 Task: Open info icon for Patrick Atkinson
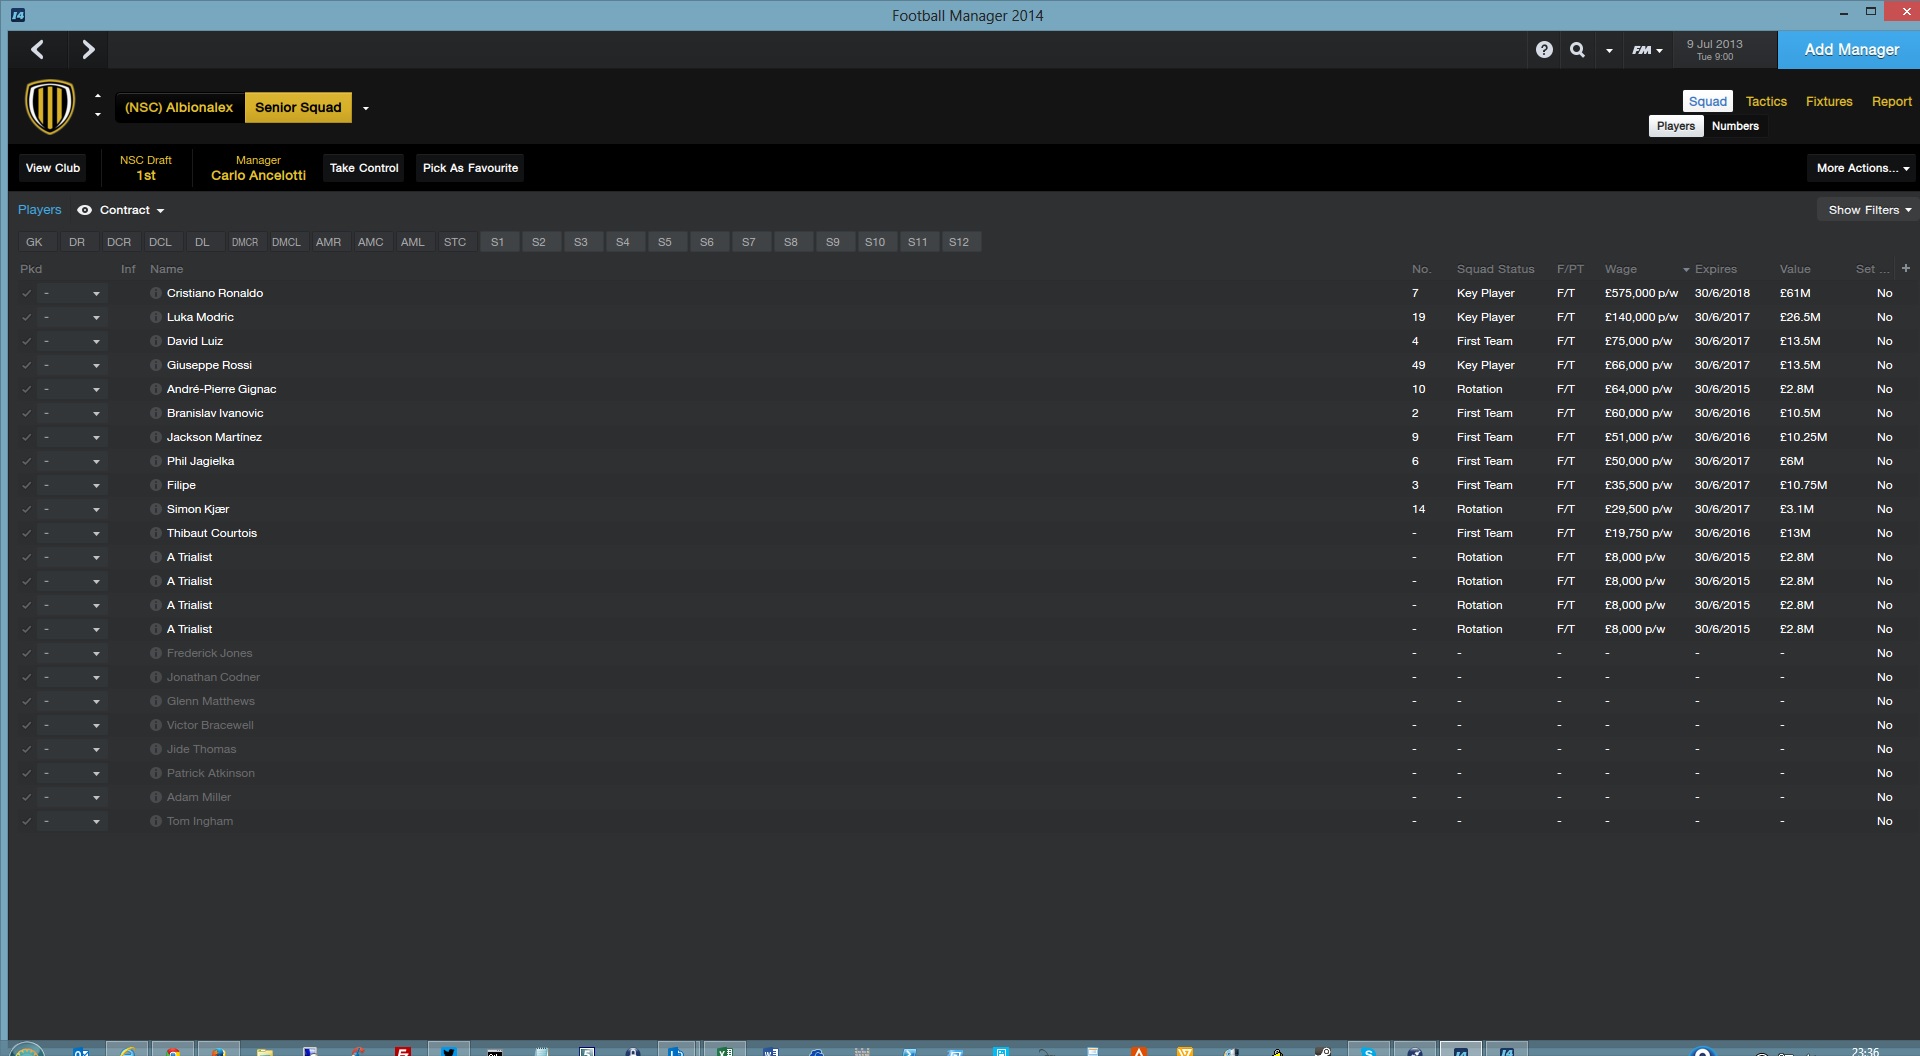pos(156,773)
